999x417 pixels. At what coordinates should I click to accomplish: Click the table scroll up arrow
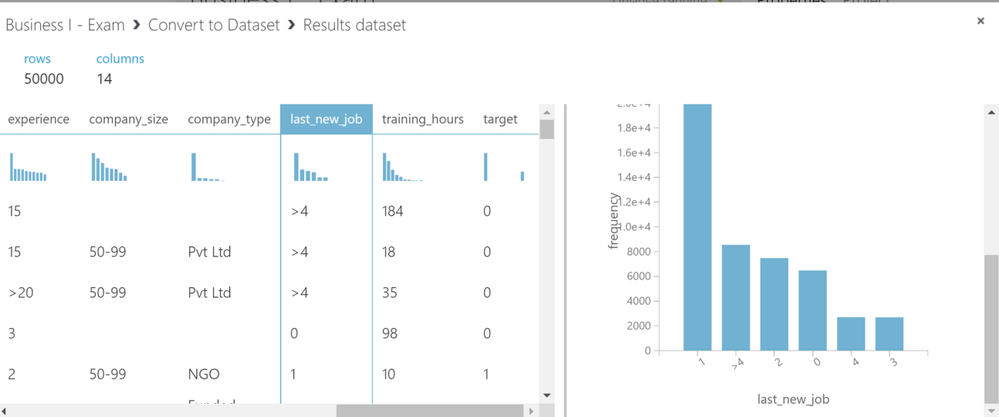pyautogui.click(x=546, y=112)
